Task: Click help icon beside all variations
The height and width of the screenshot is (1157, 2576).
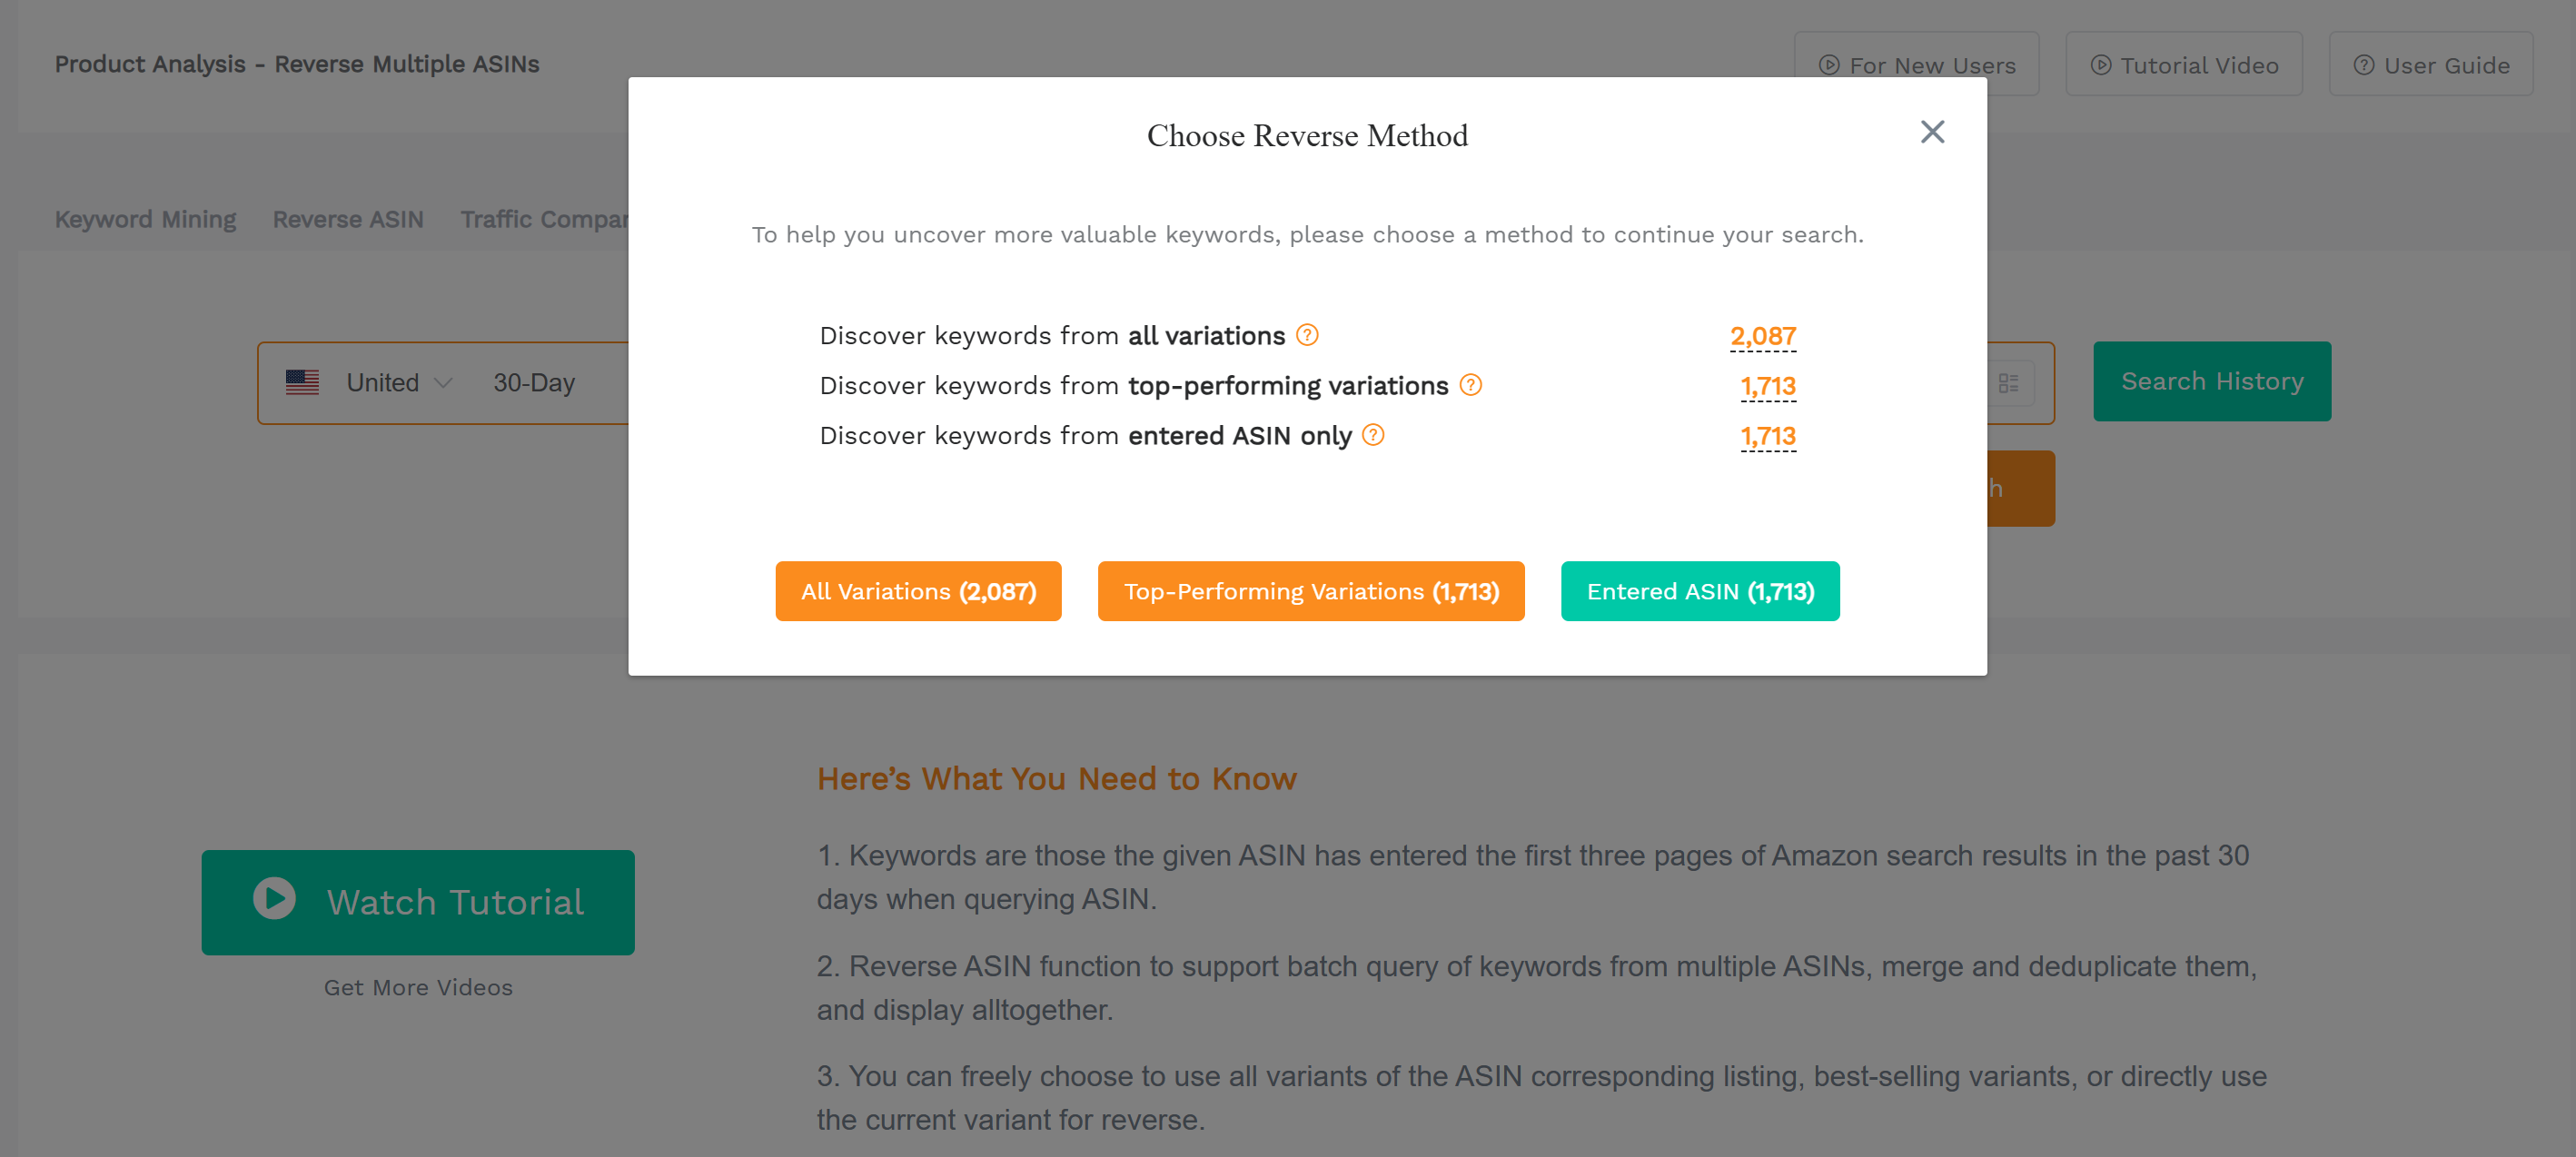Action: 1307,335
